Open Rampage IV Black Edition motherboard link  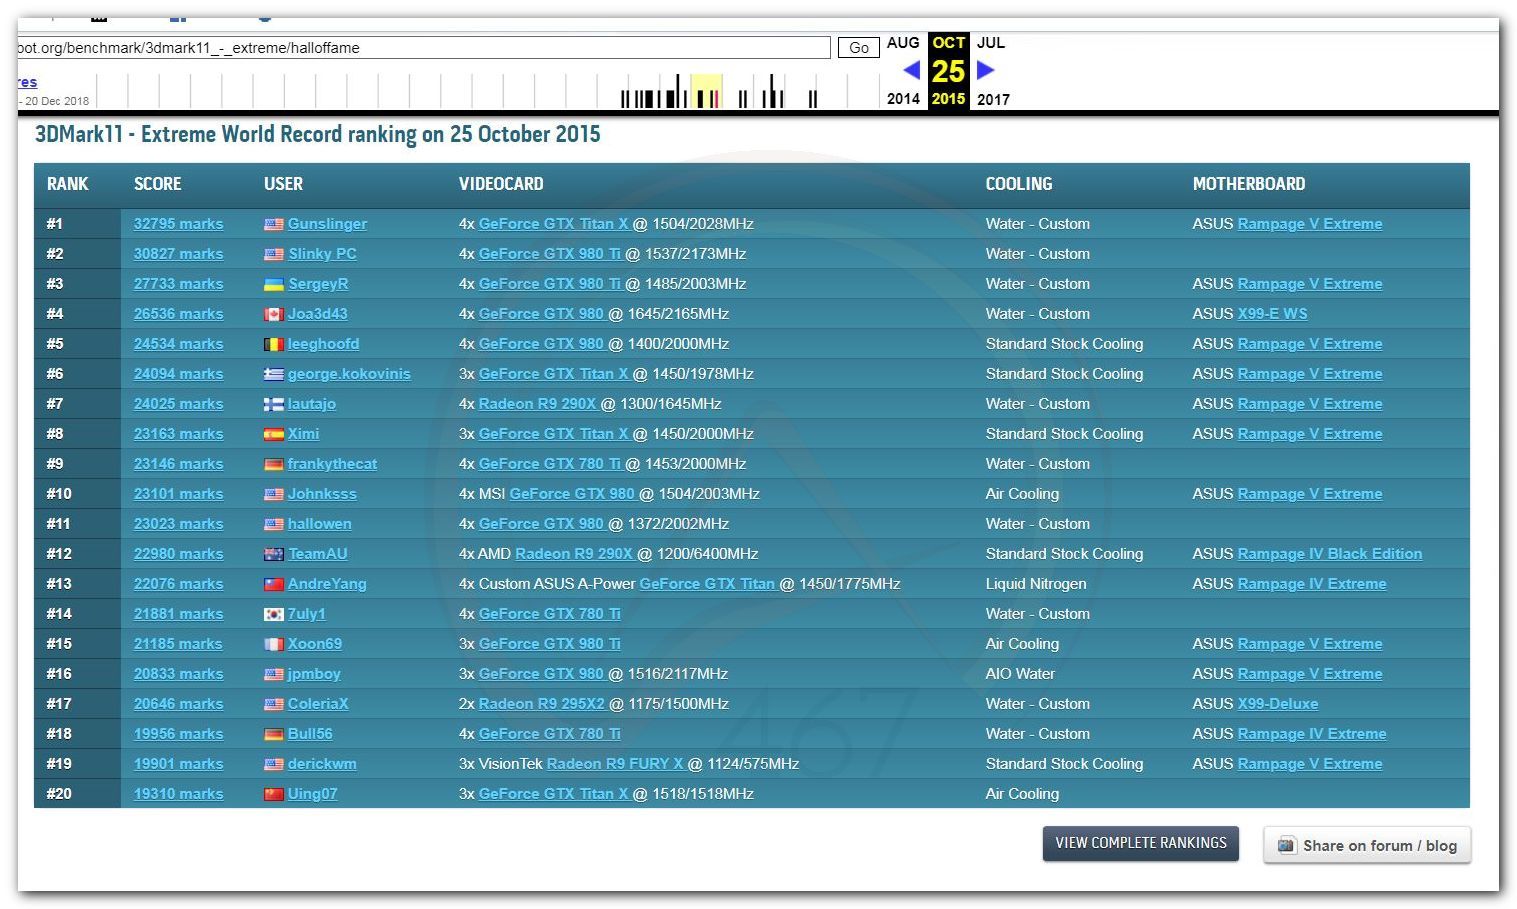tap(1329, 554)
